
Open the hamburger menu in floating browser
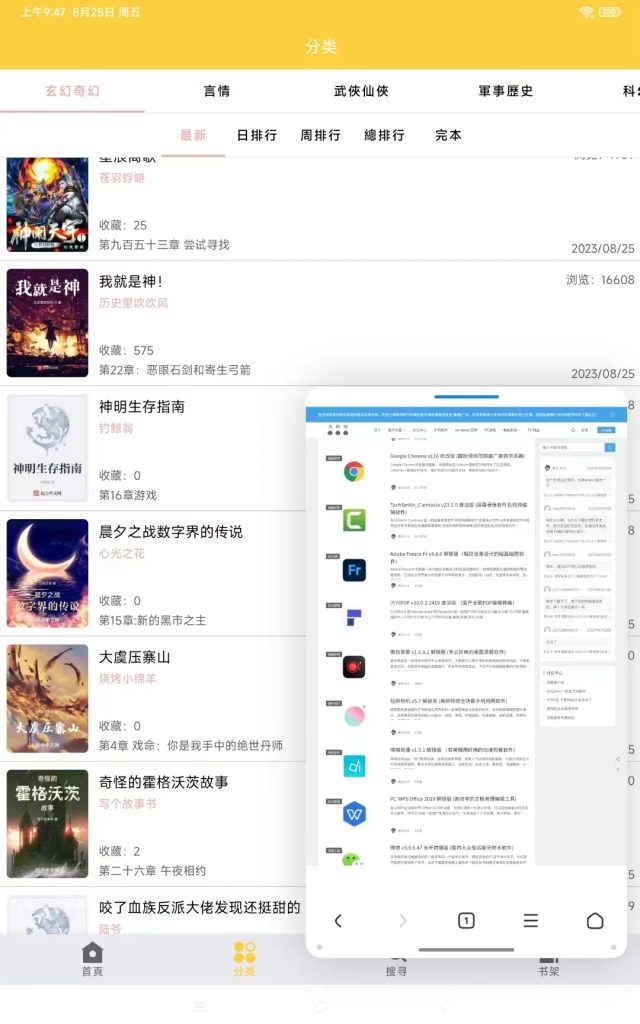pos(531,921)
